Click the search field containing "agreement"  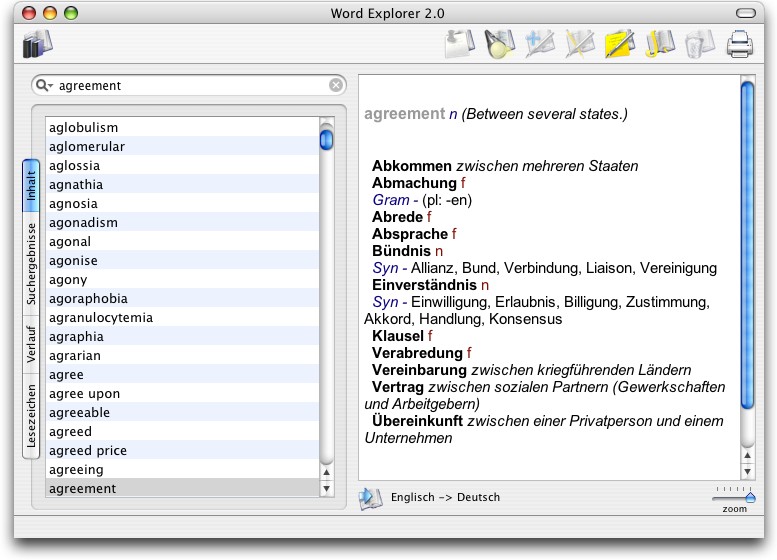coord(190,86)
